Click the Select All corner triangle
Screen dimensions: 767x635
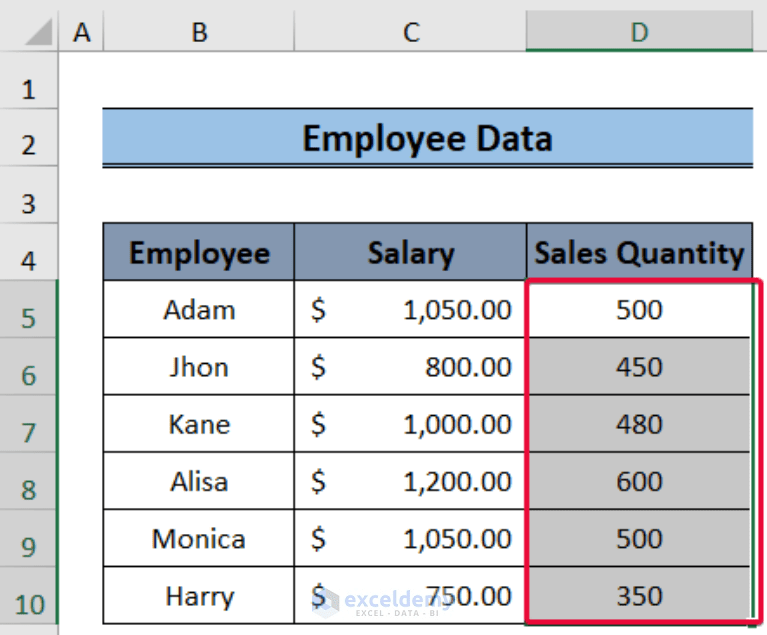[x=38, y=32]
